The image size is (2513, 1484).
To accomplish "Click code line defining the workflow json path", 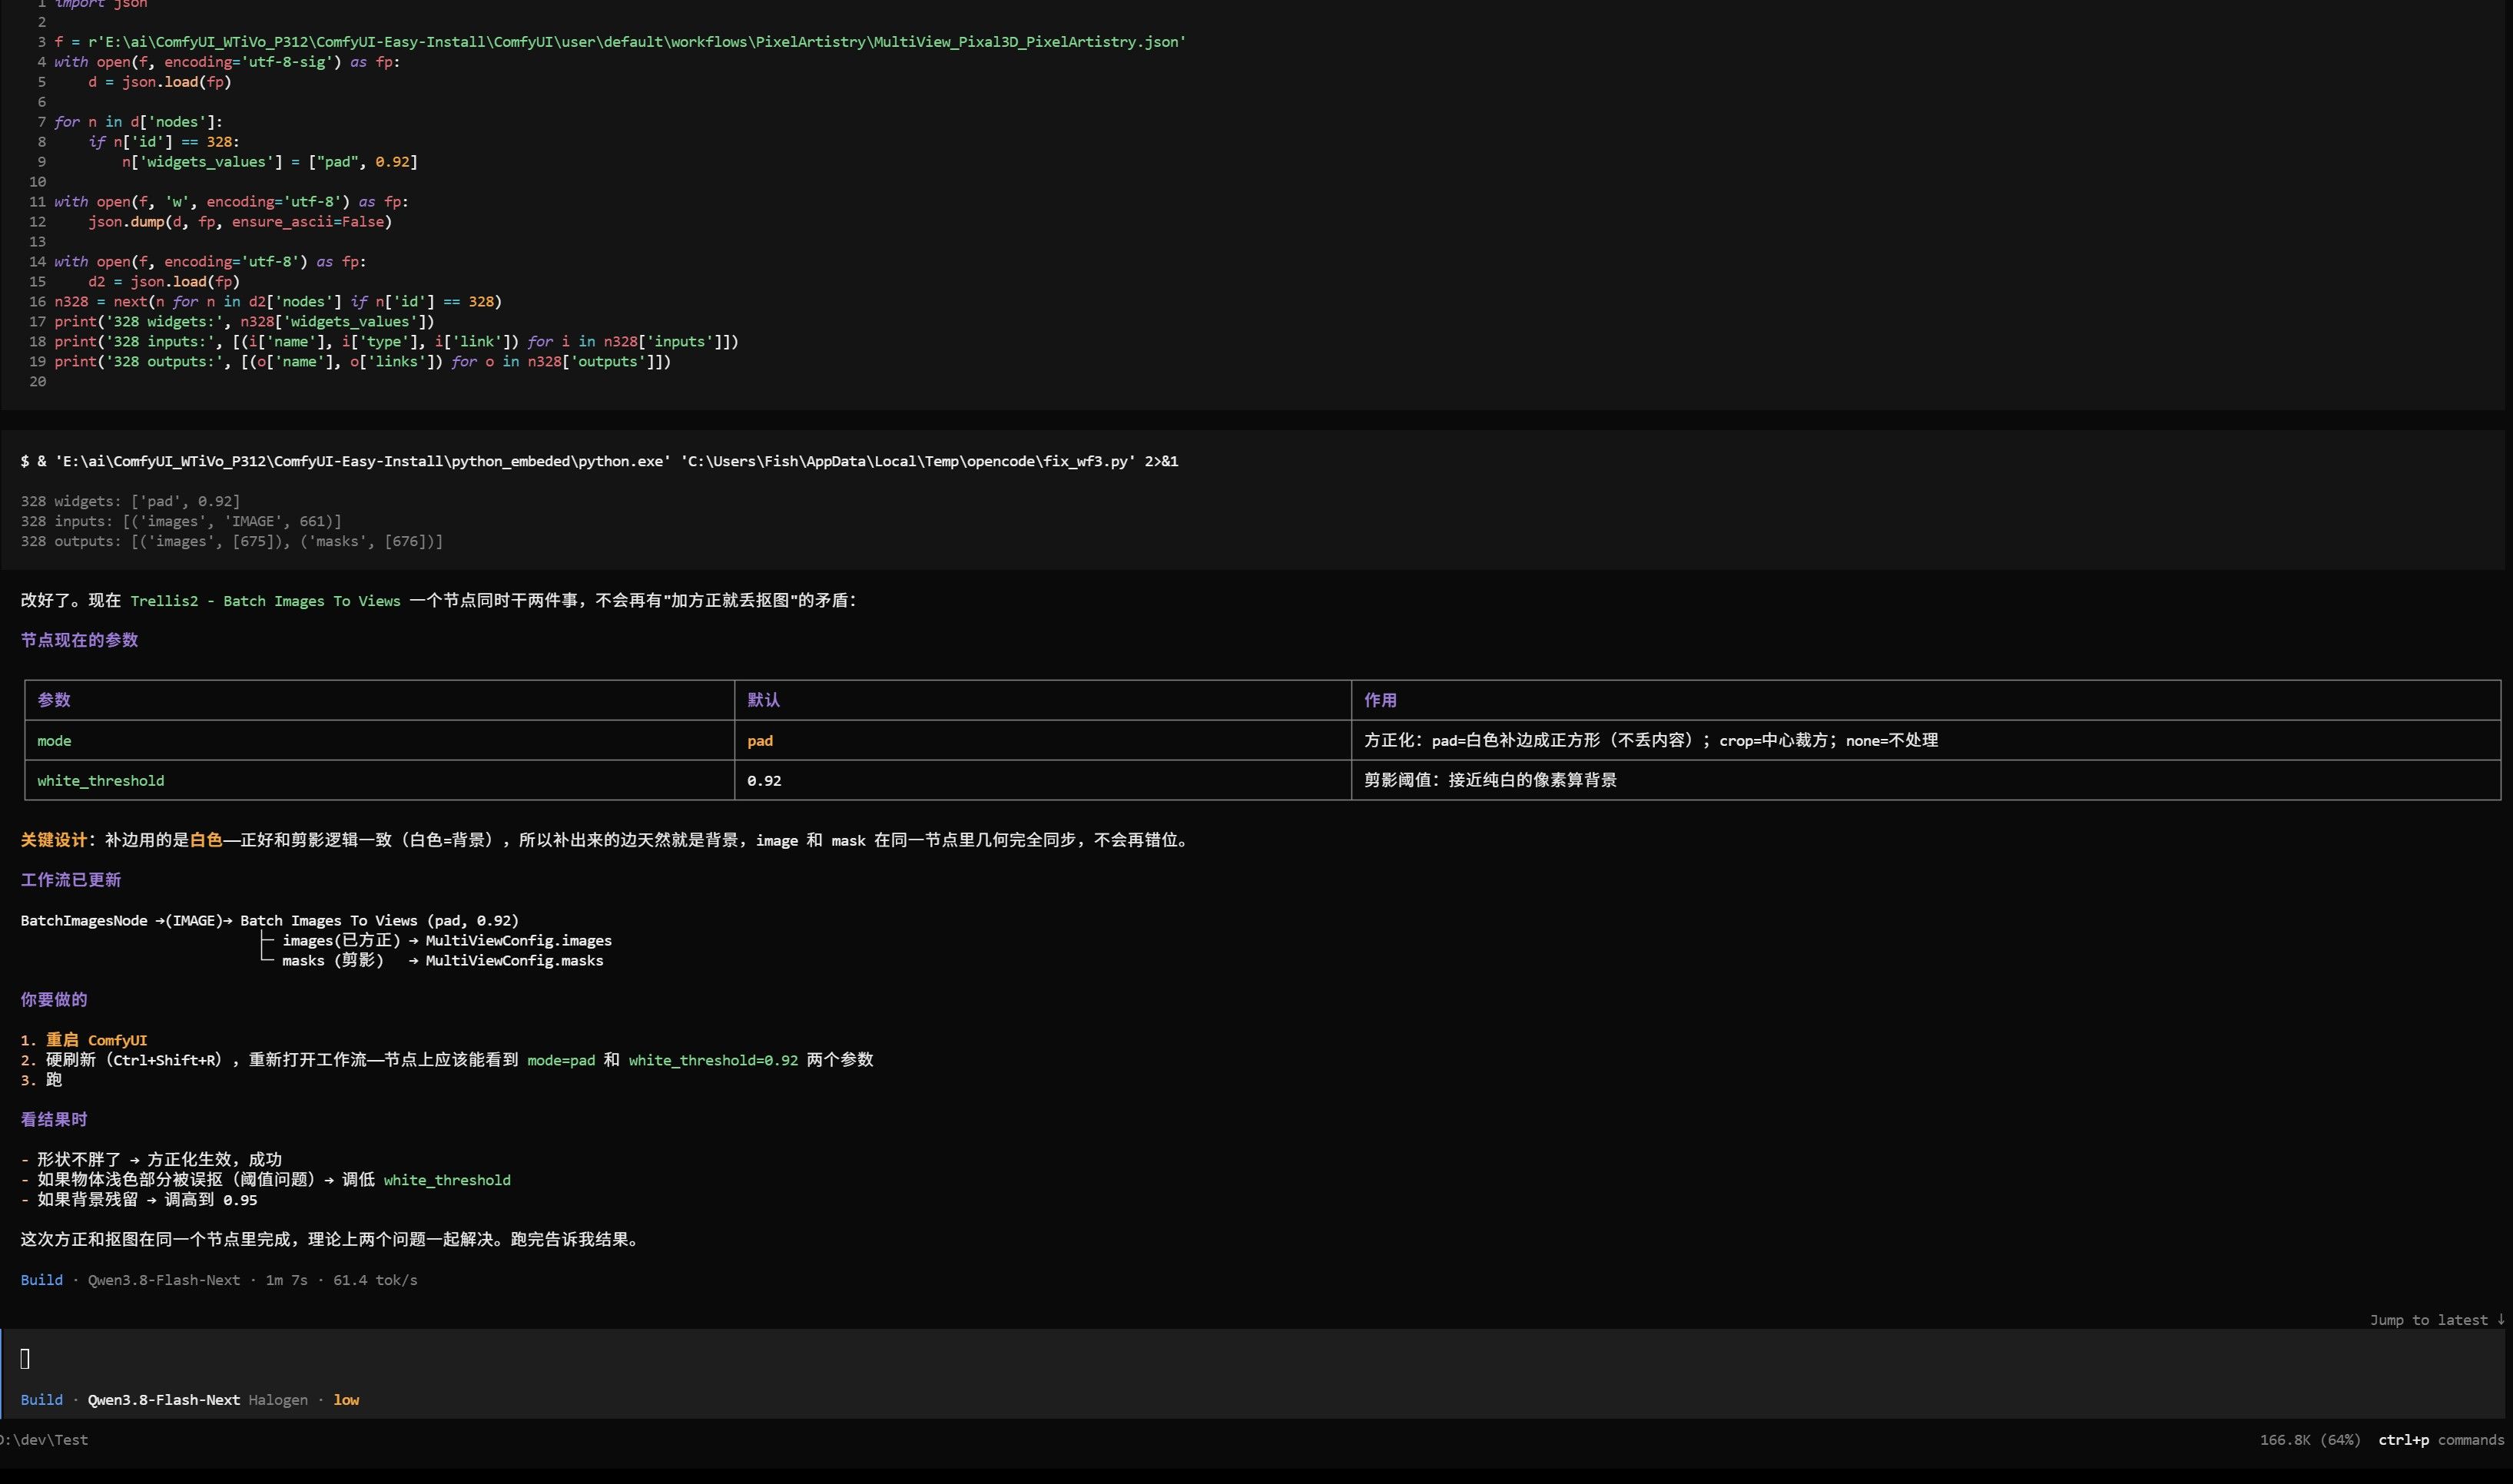I will [x=620, y=42].
